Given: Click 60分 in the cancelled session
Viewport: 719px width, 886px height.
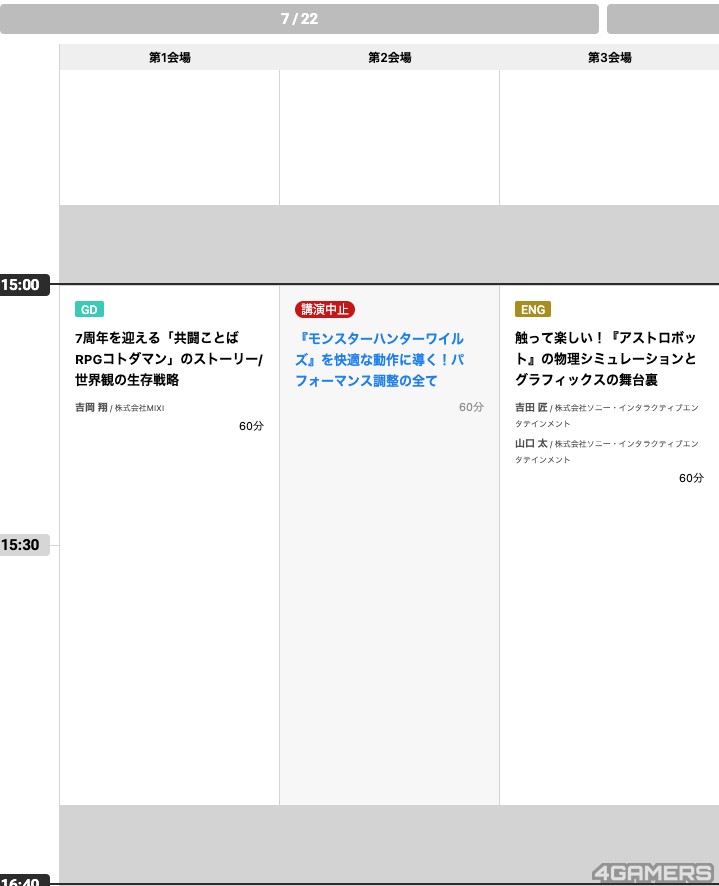Looking at the screenshot, I should (x=471, y=407).
